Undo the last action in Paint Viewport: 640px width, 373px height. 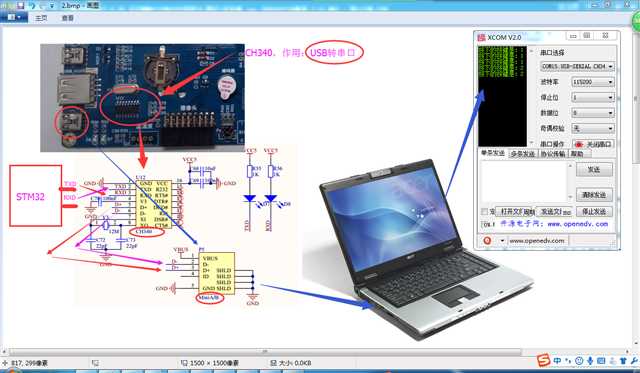tap(33, 5)
